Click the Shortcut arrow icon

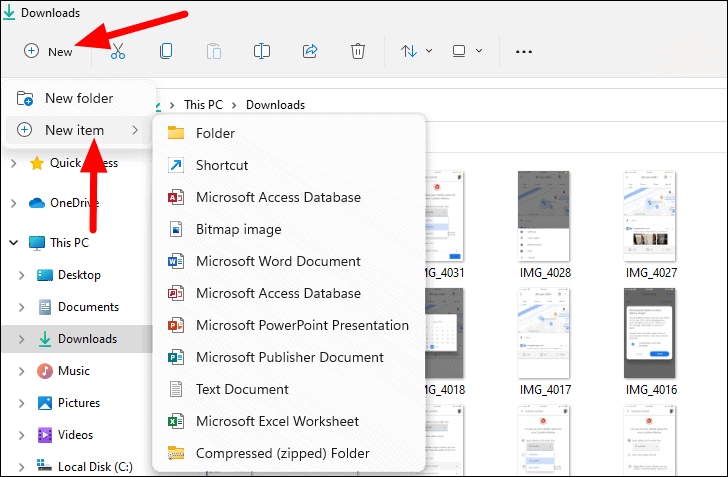point(176,165)
